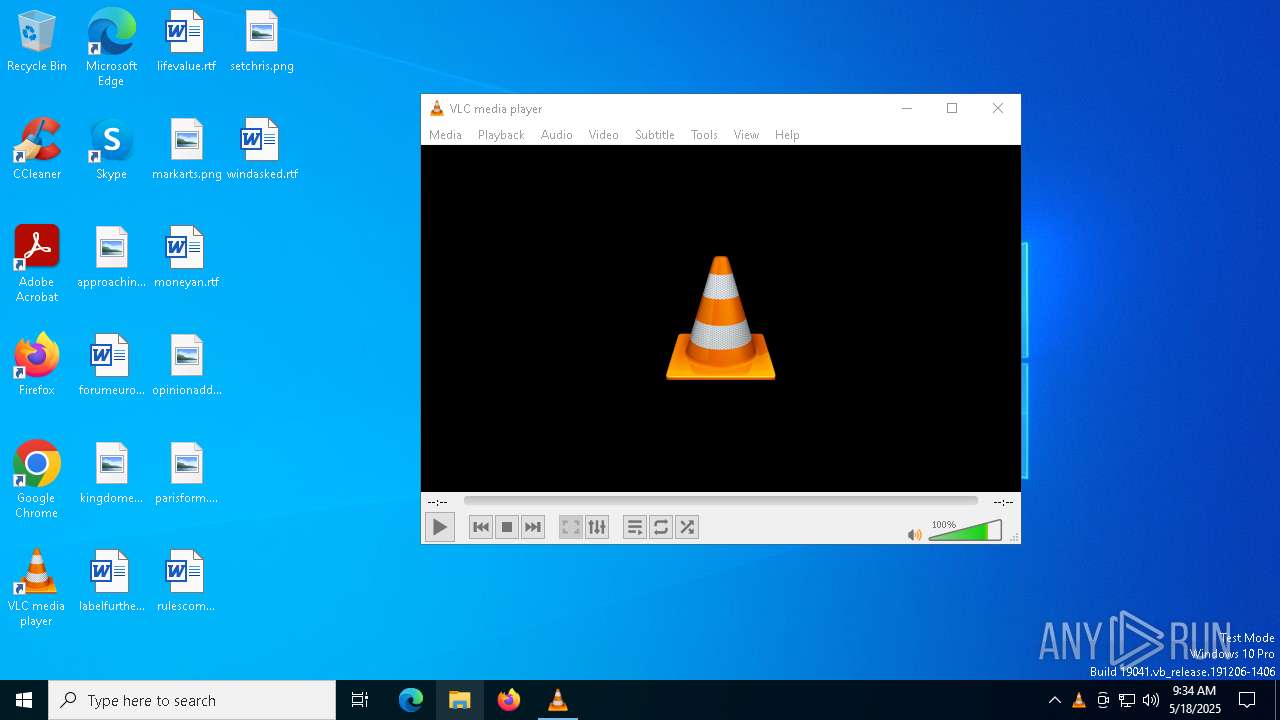The width and height of the screenshot is (1280, 720).
Task: Open Firefox from the taskbar
Action: (x=509, y=700)
